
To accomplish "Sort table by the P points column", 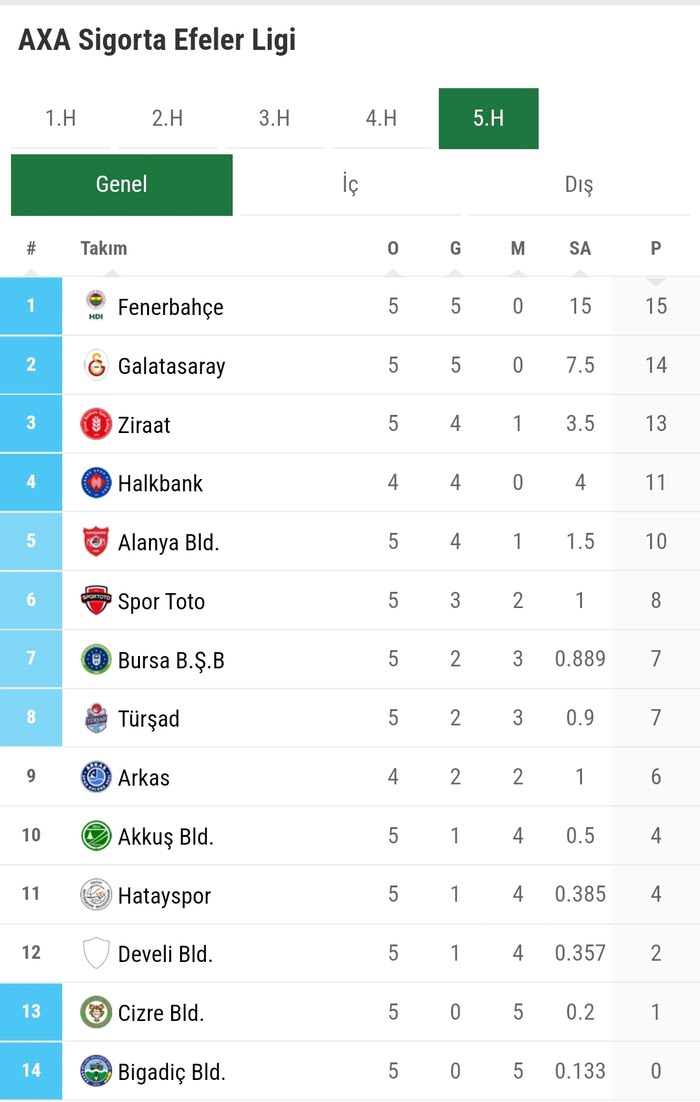I will 656,249.
